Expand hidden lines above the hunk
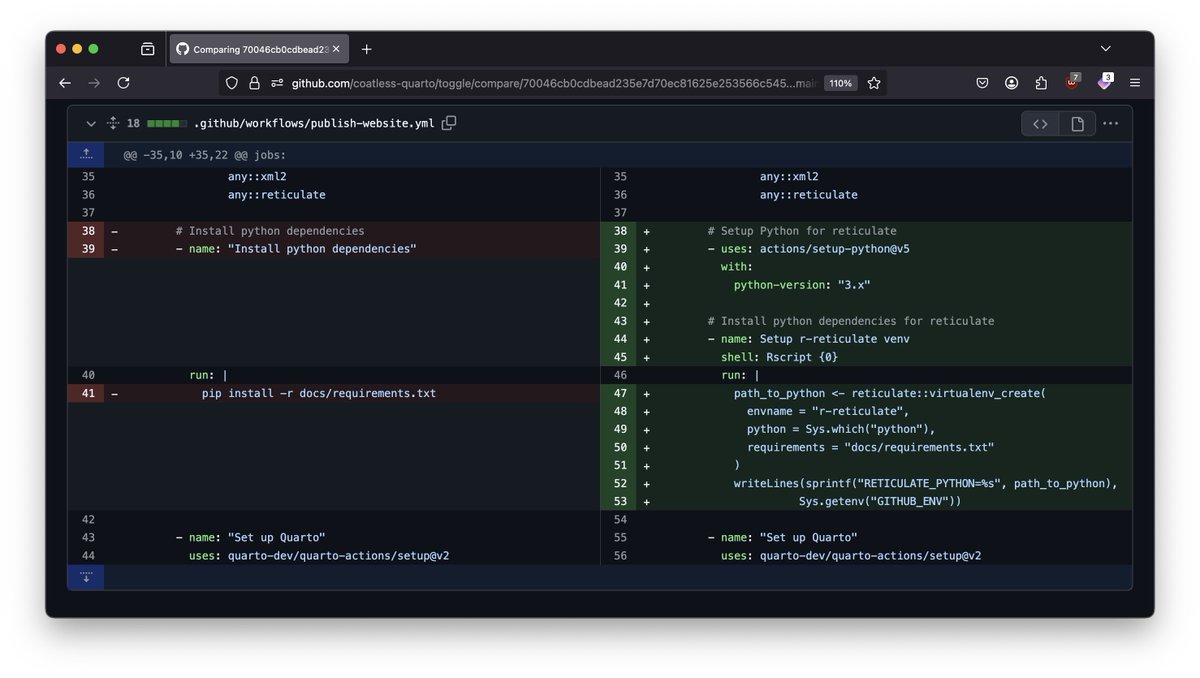Viewport: 1200px width, 678px height. tap(86, 154)
